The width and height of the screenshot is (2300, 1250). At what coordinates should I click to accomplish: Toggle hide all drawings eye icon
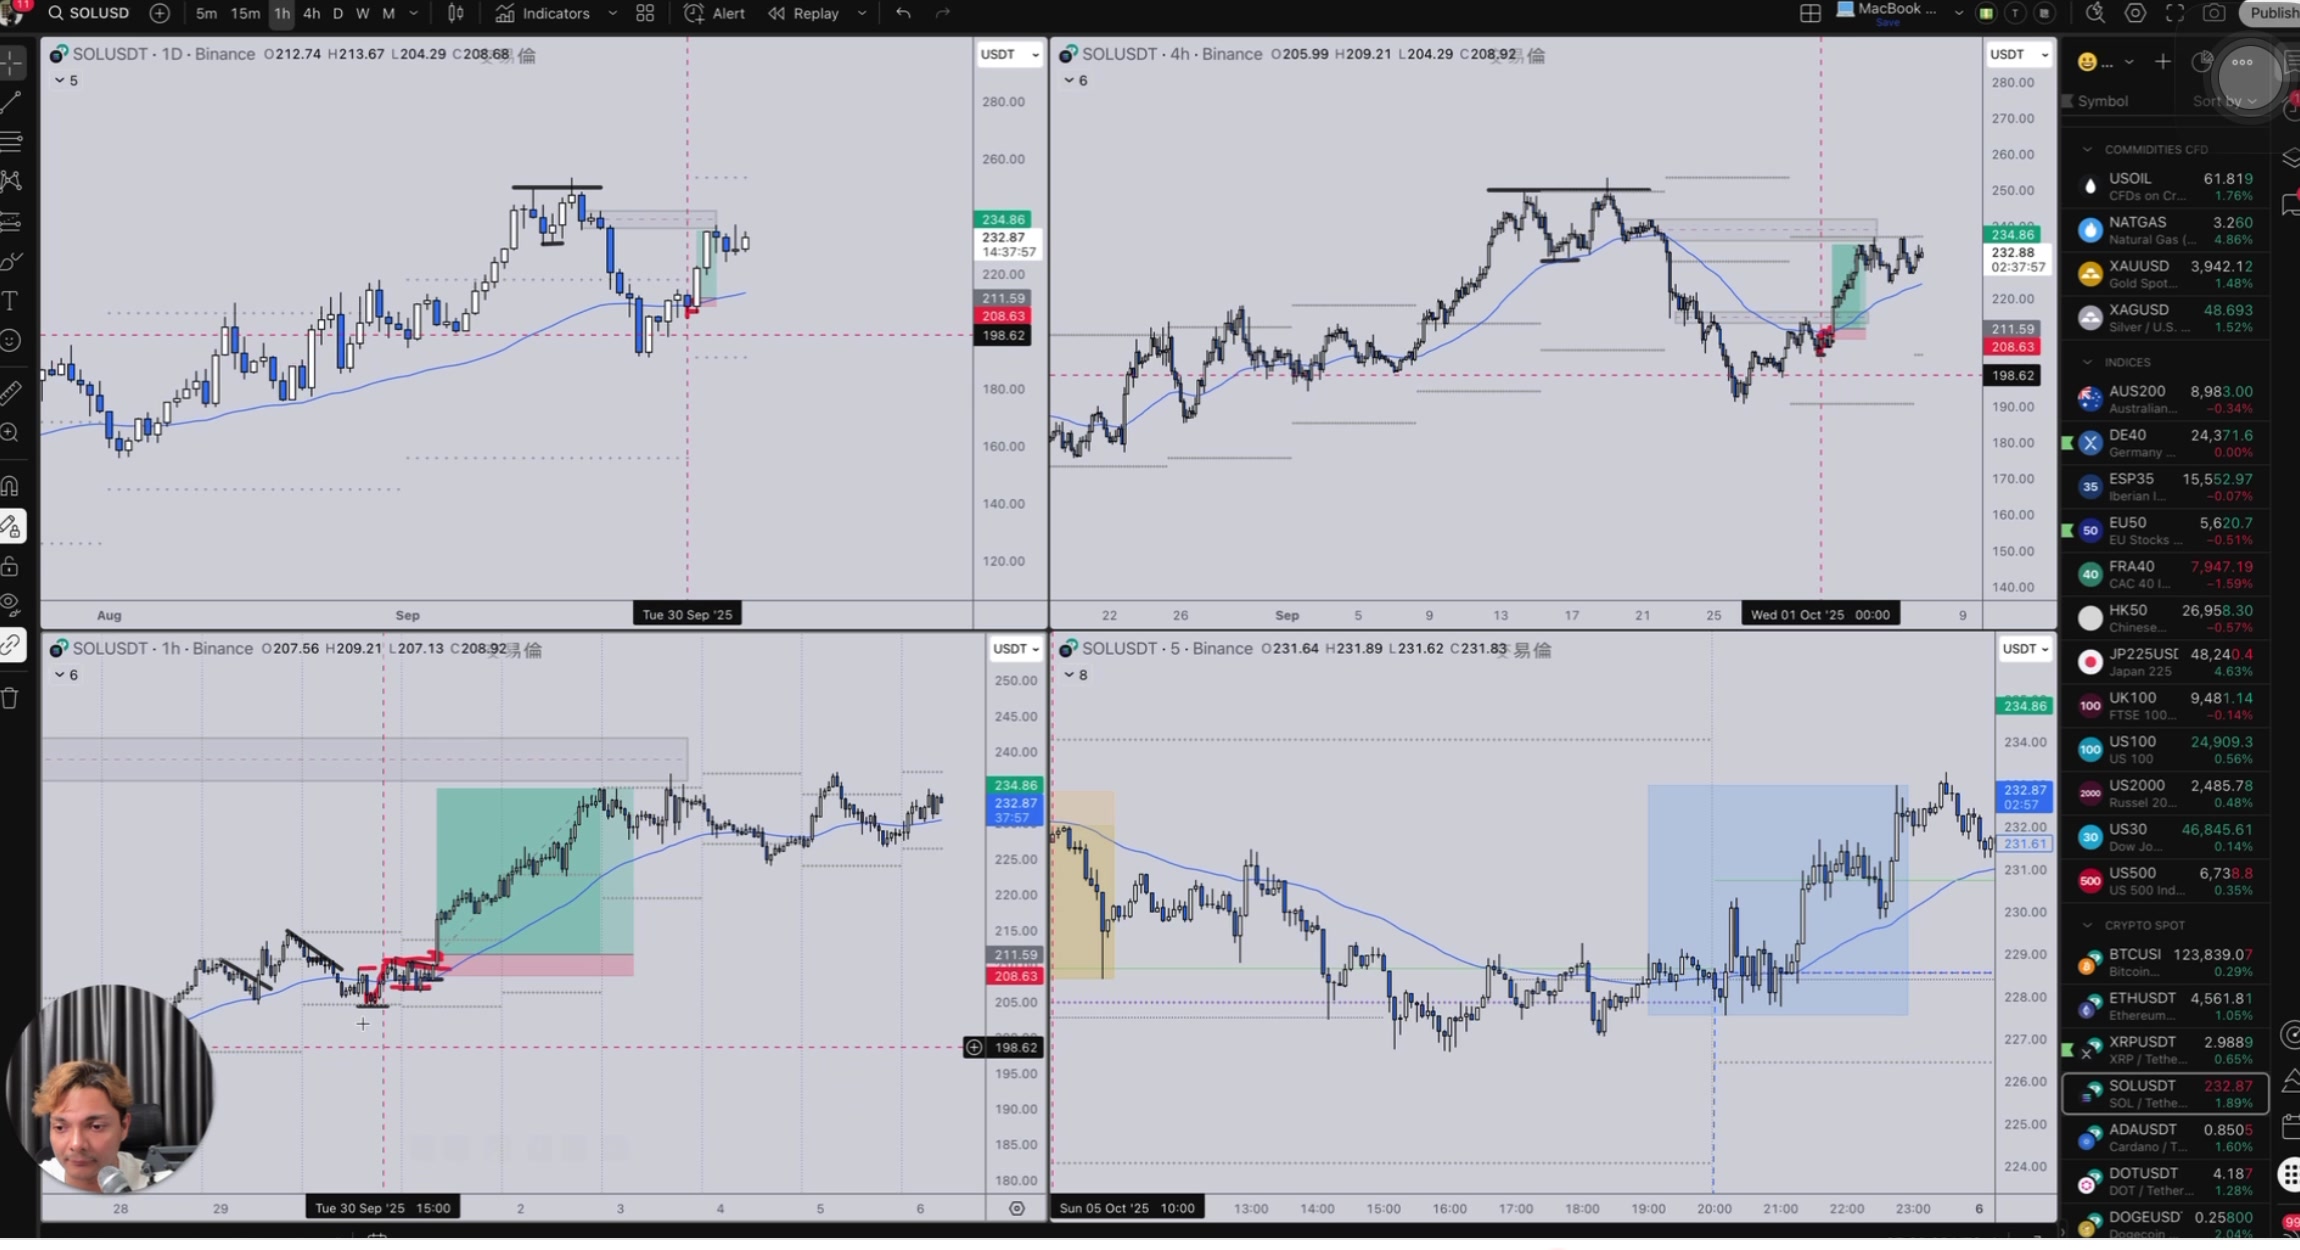tap(11, 605)
